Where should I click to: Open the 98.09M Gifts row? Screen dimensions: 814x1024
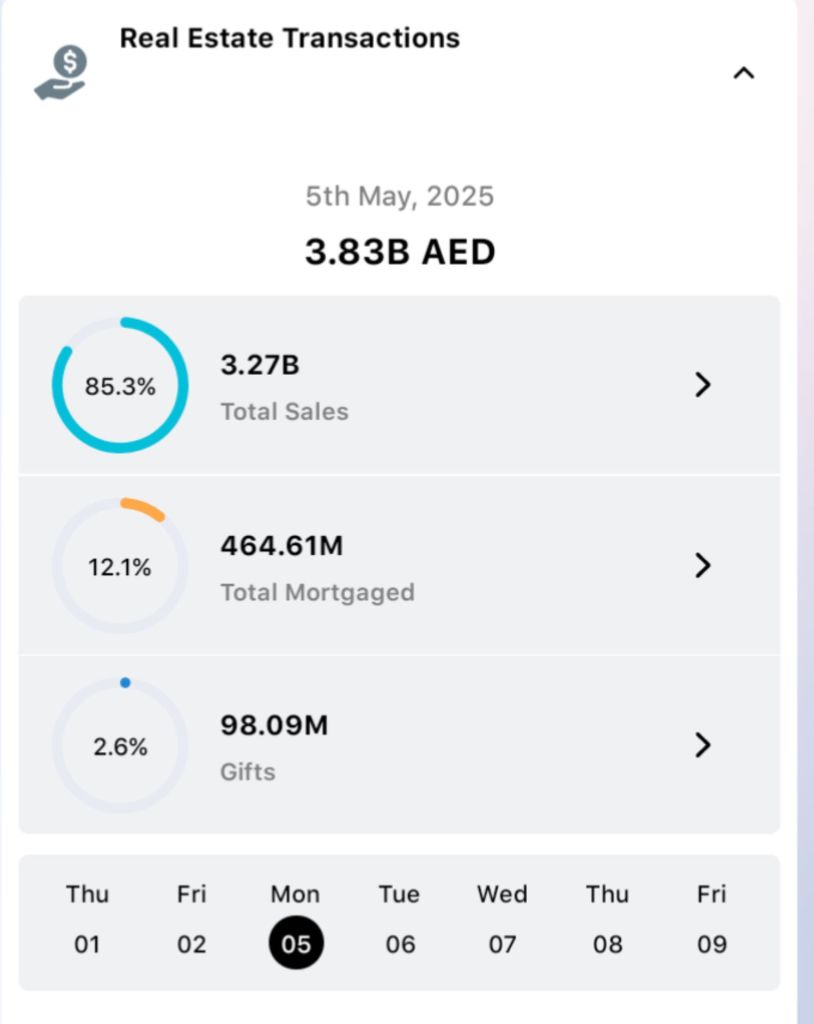coord(400,746)
